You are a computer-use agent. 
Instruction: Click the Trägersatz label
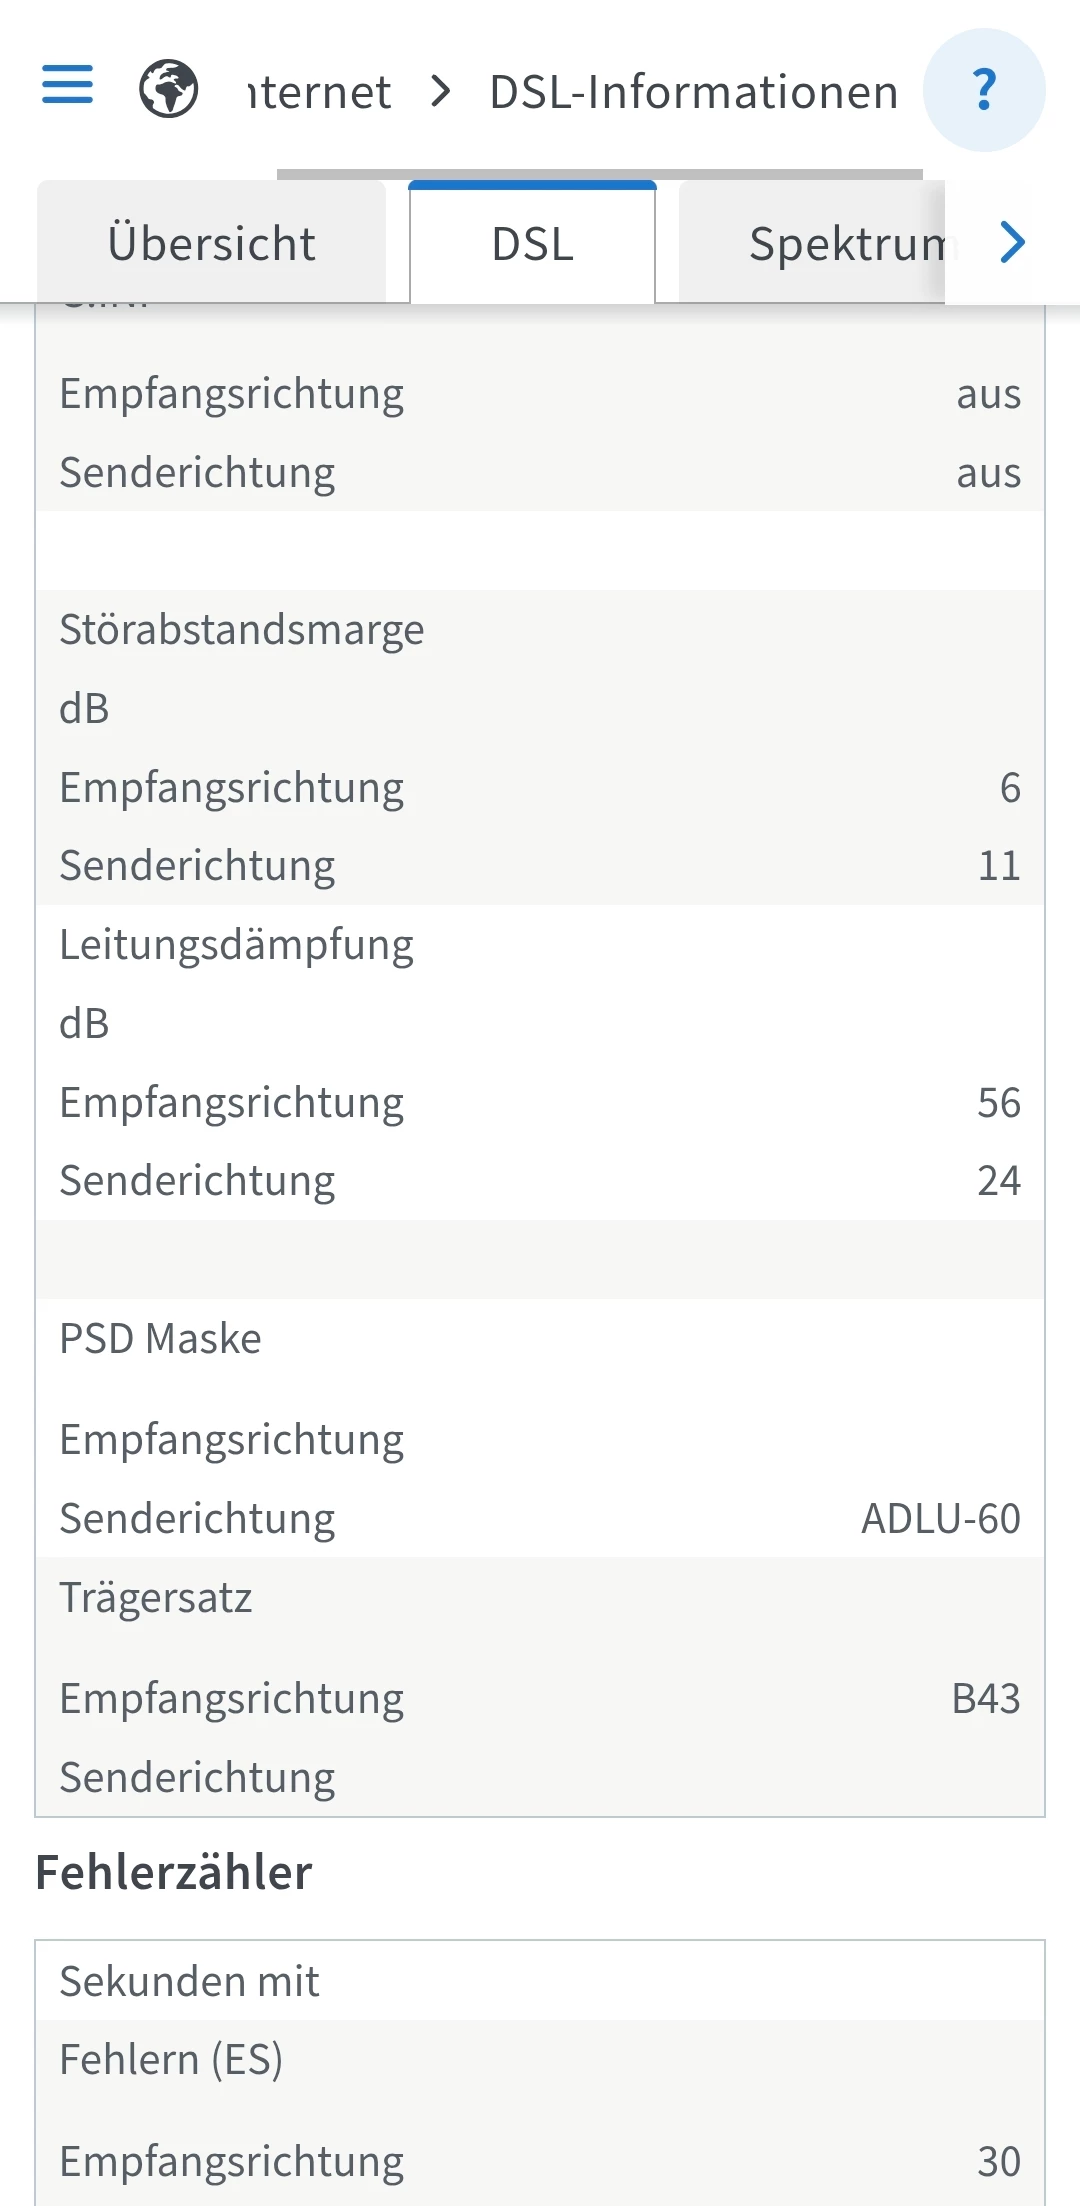tap(156, 1598)
